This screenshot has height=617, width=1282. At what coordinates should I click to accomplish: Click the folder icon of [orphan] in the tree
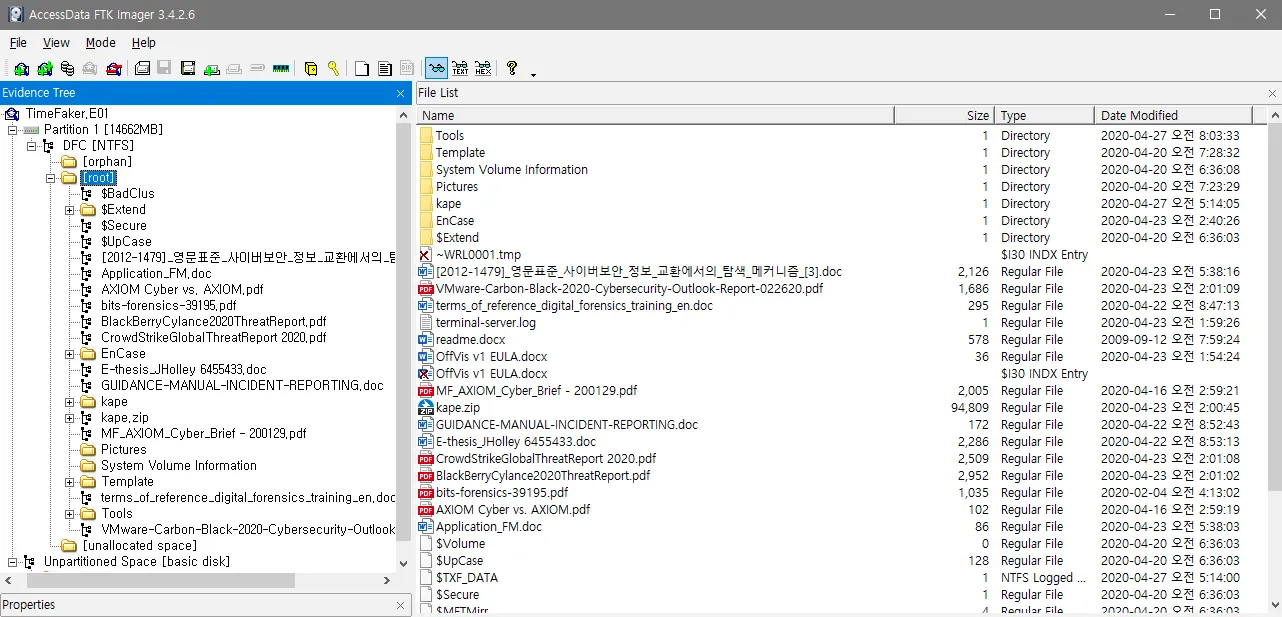(x=69, y=162)
